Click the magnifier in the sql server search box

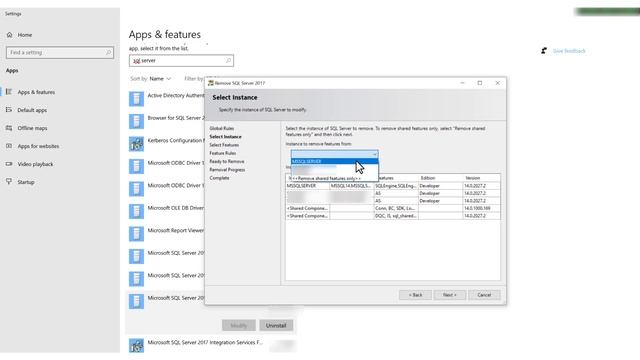point(229,60)
